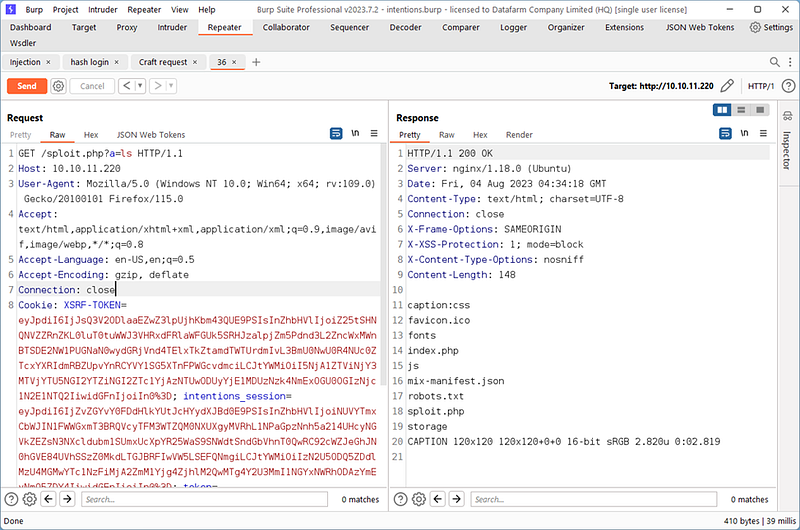
Task: Open the Collaborator tab
Action: coord(286,28)
